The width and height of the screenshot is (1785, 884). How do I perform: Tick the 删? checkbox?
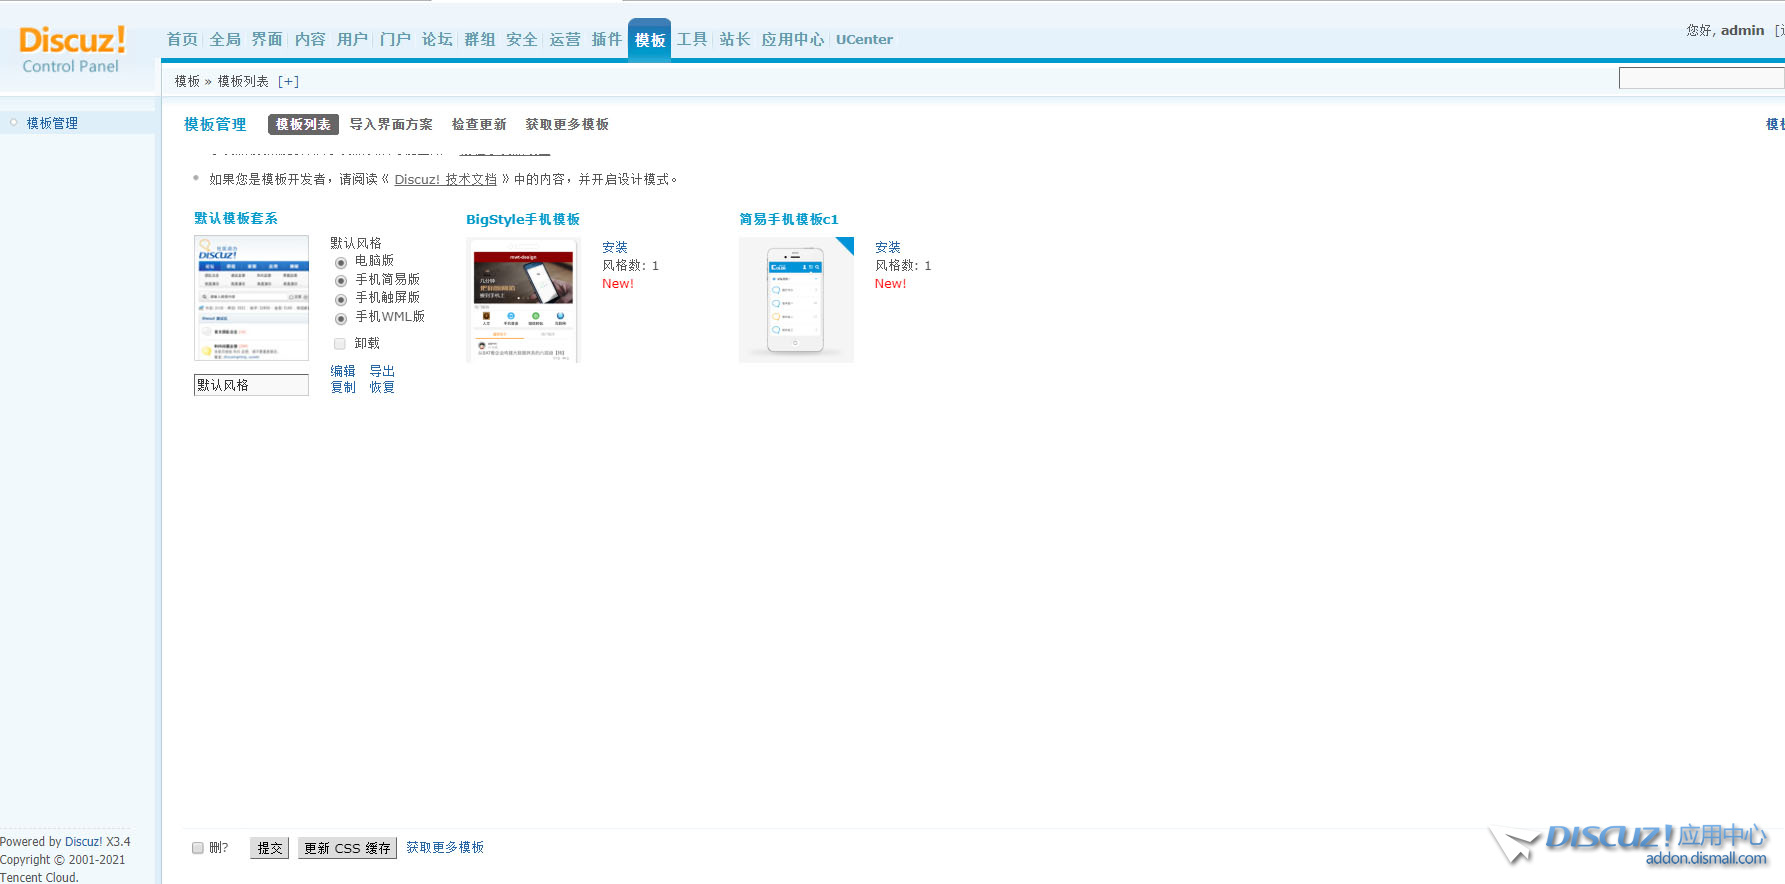198,848
